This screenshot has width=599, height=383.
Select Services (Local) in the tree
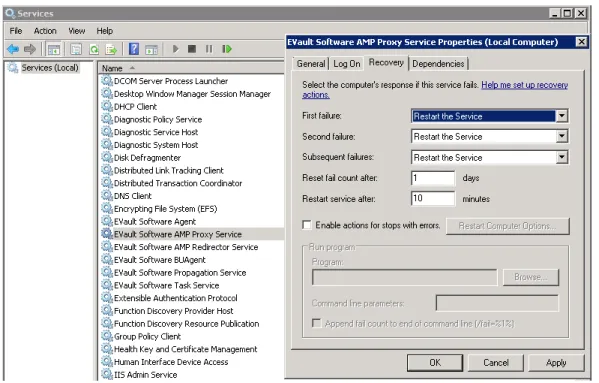point(50,68)
